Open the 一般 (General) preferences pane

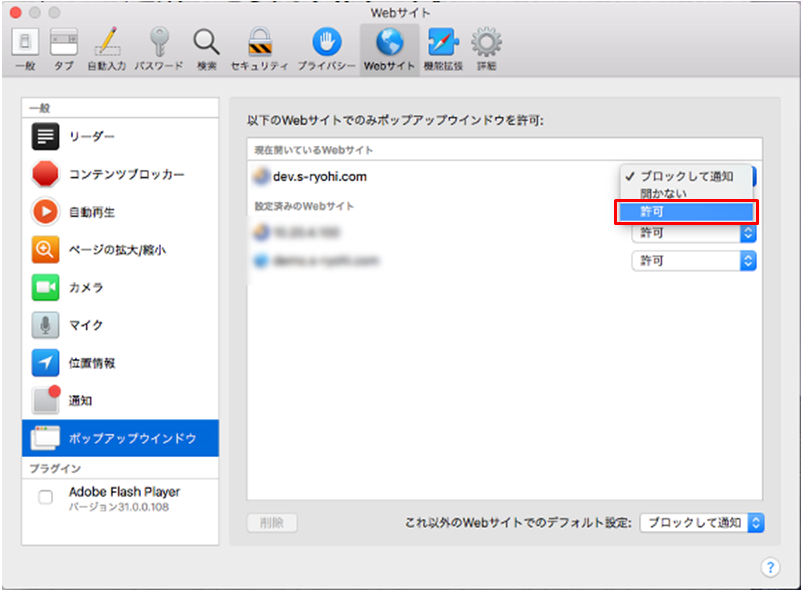coord(25,50)
